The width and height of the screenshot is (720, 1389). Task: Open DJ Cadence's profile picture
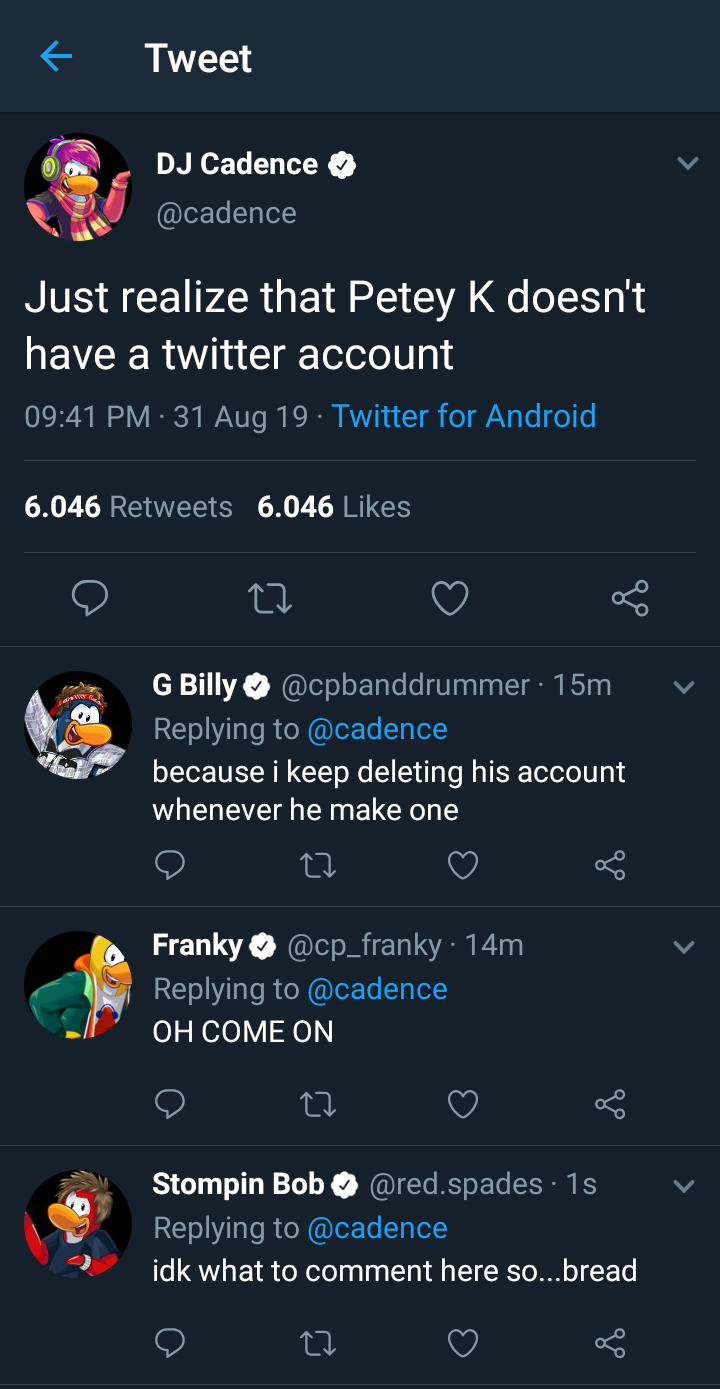click(78, 187)
